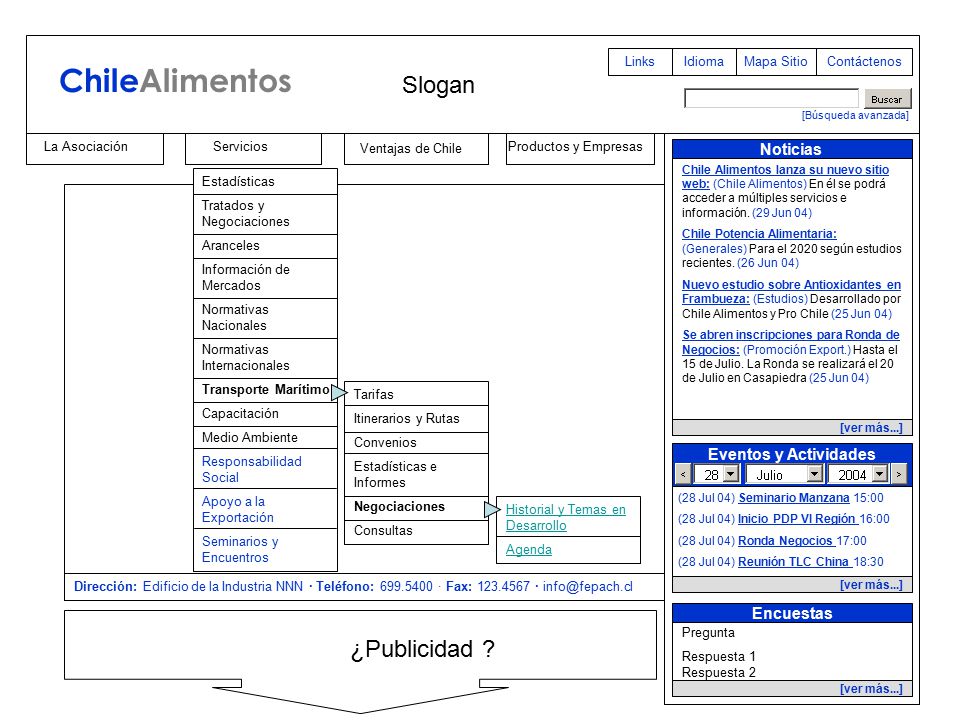The width and height of the screenshot is (960, 720).
Task: Open Inicio PDP VI Región event link
Action: [797, 519]
